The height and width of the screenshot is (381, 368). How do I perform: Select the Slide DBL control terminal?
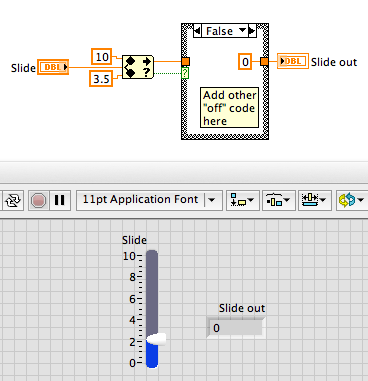(x=53, y=67)
